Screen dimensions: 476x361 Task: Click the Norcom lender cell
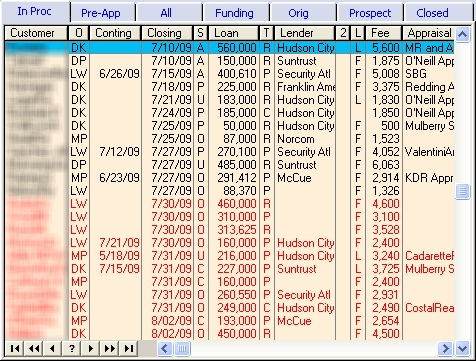click(305, 139)
